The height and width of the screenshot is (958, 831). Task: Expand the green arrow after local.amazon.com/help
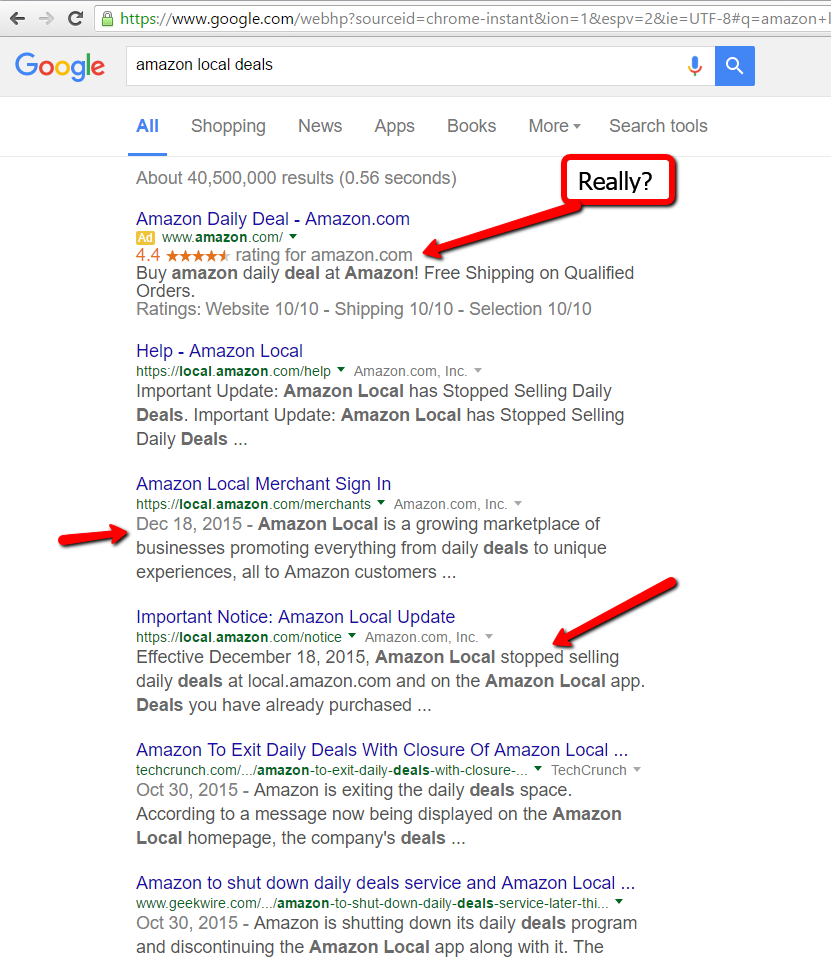341,370
